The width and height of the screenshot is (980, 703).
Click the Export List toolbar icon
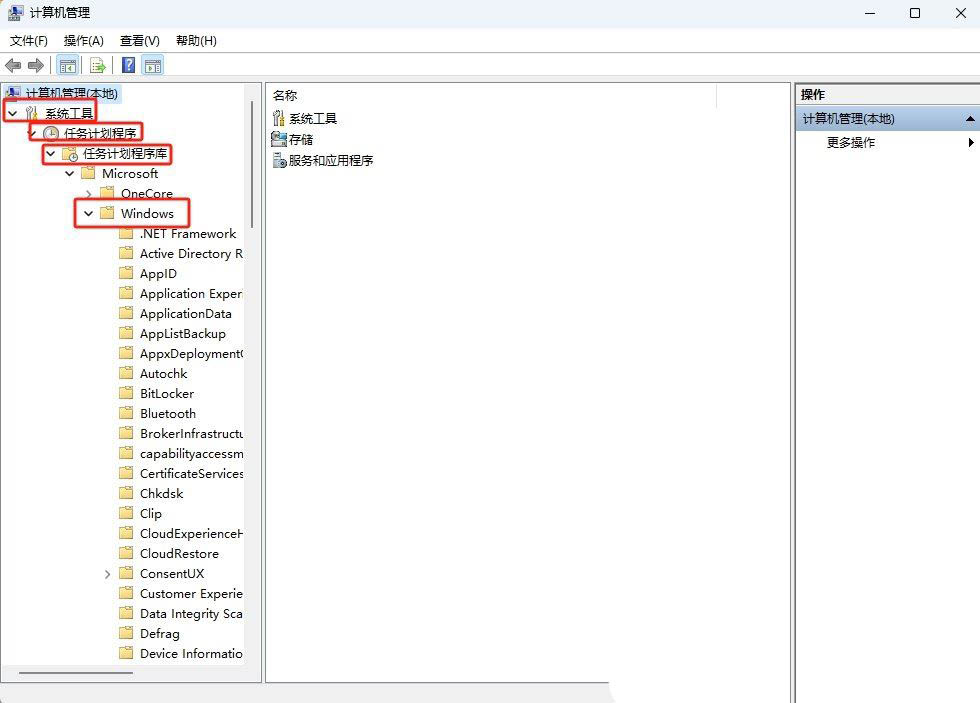click(x=97, y=66)
